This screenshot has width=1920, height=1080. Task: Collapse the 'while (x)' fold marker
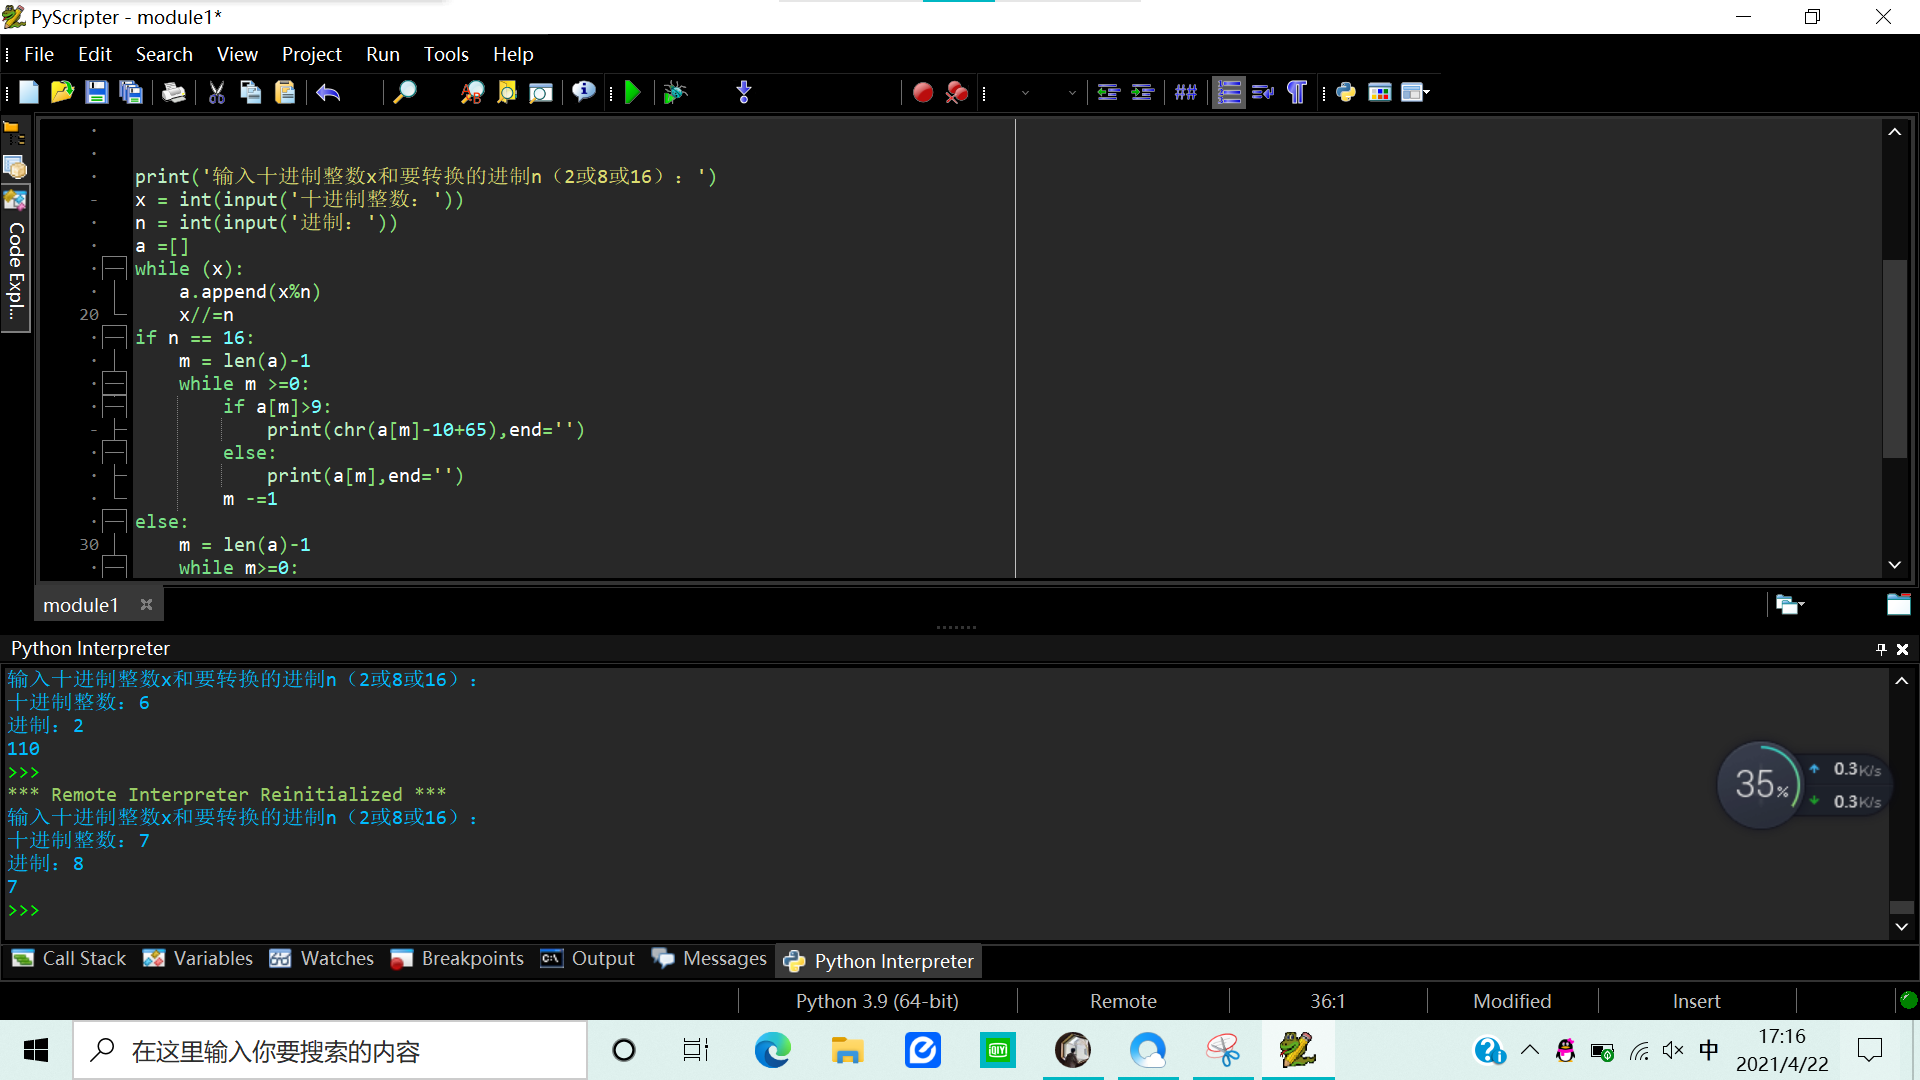tap(115, 268)
